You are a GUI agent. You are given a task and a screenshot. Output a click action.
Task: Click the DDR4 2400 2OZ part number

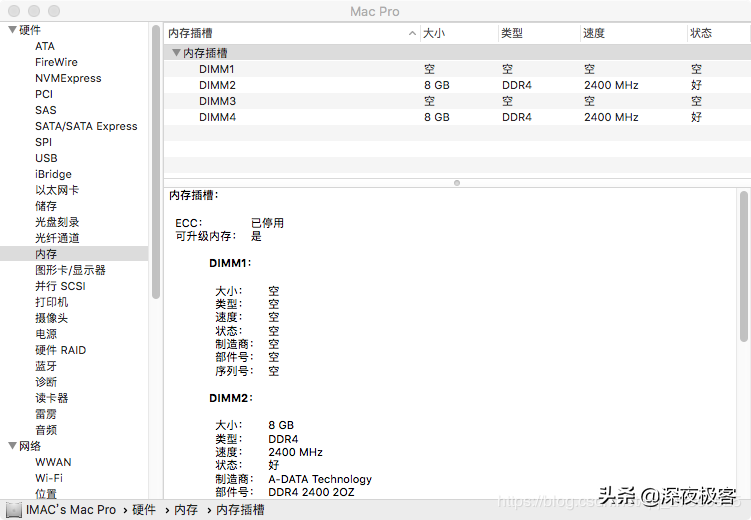click(x=311, y=492)
